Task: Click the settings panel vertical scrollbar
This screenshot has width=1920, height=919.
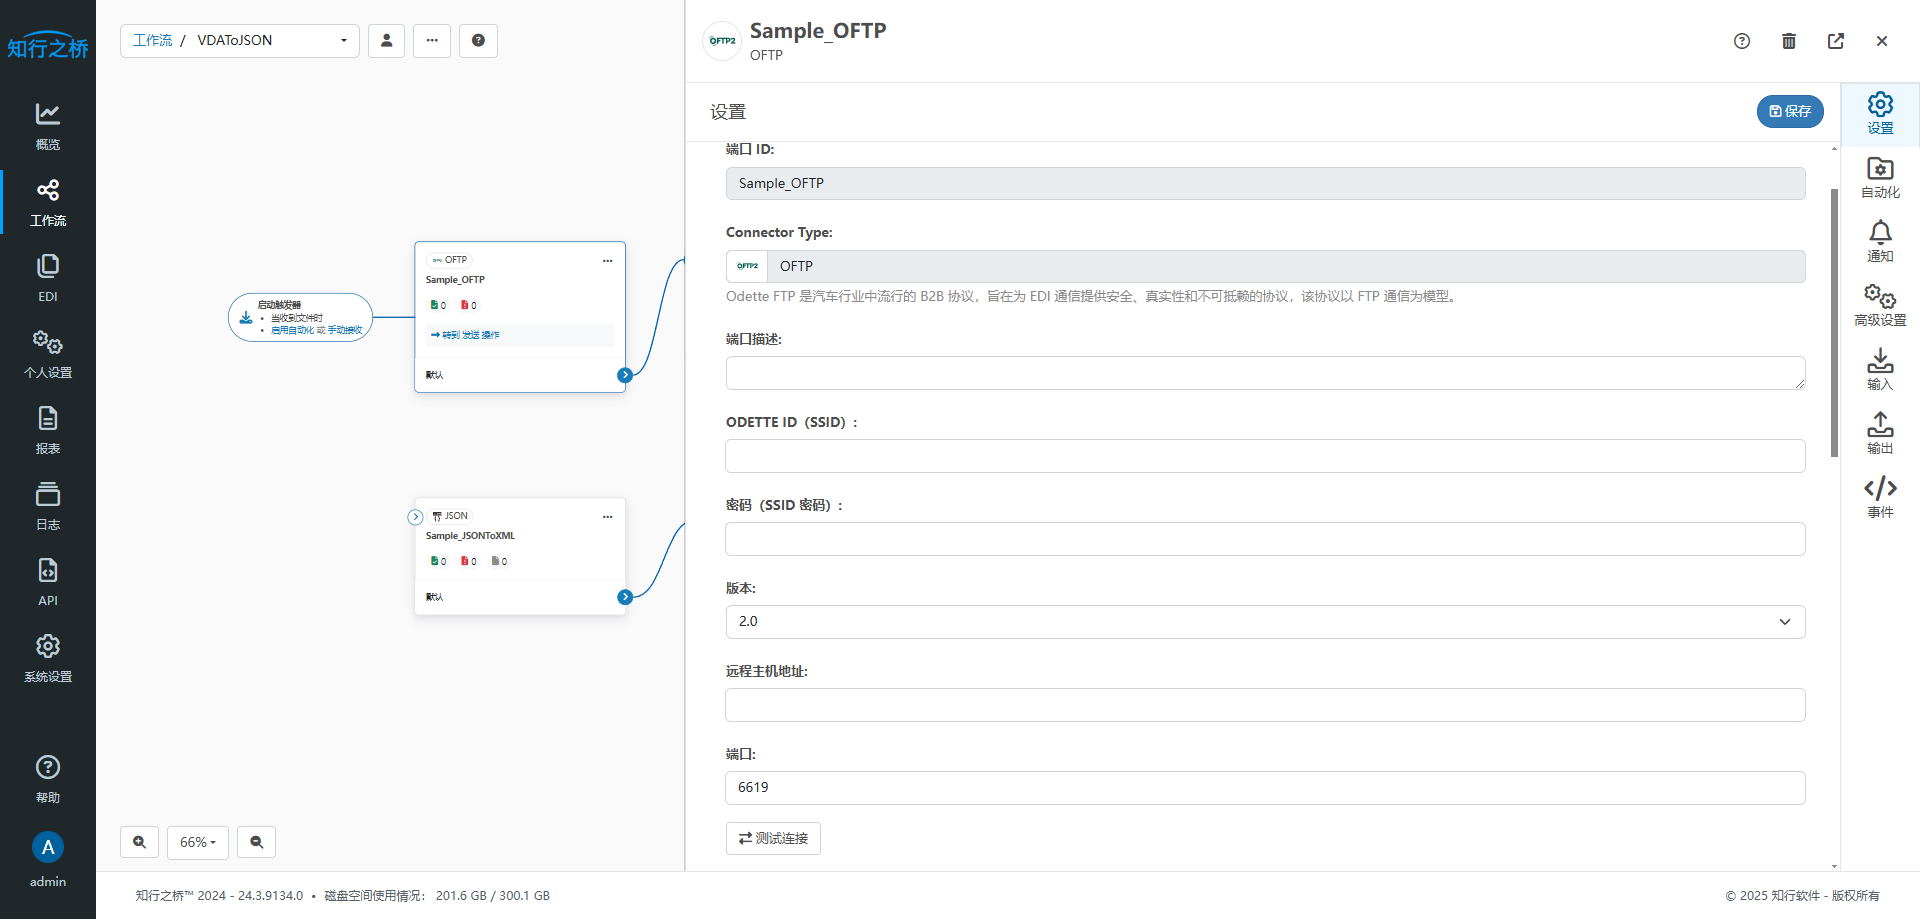Action: pyautogui.click(x=1834, y=322)
